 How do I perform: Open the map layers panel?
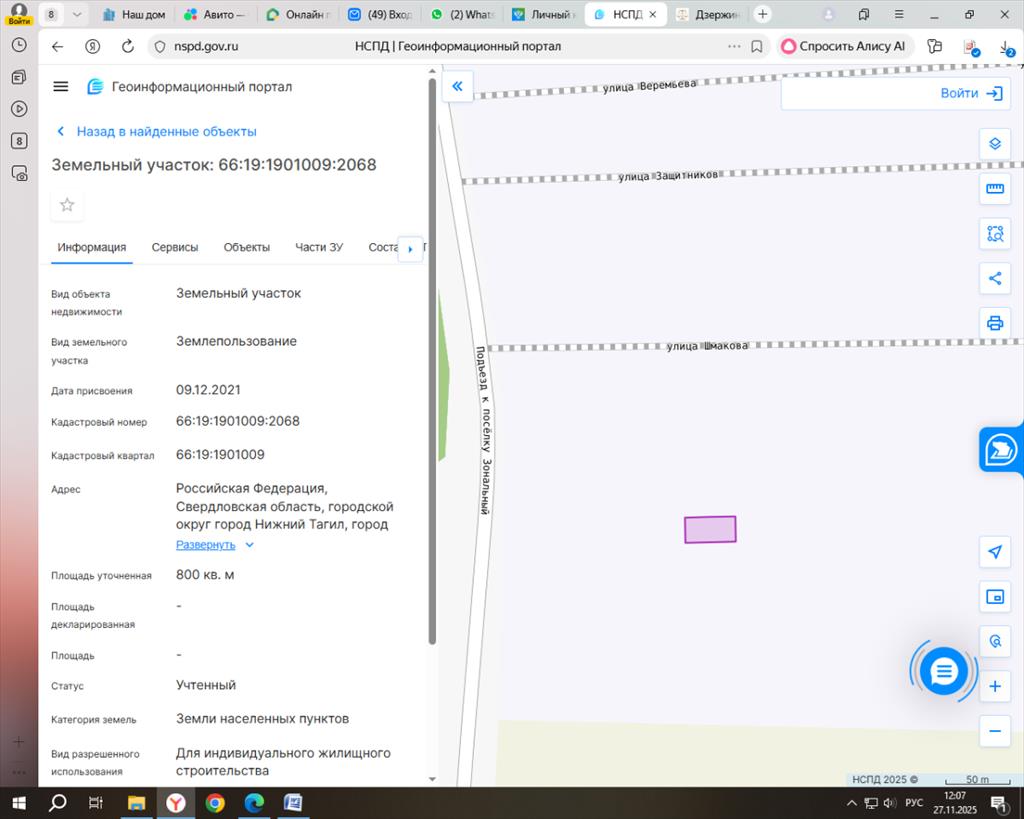coord(994,144)
